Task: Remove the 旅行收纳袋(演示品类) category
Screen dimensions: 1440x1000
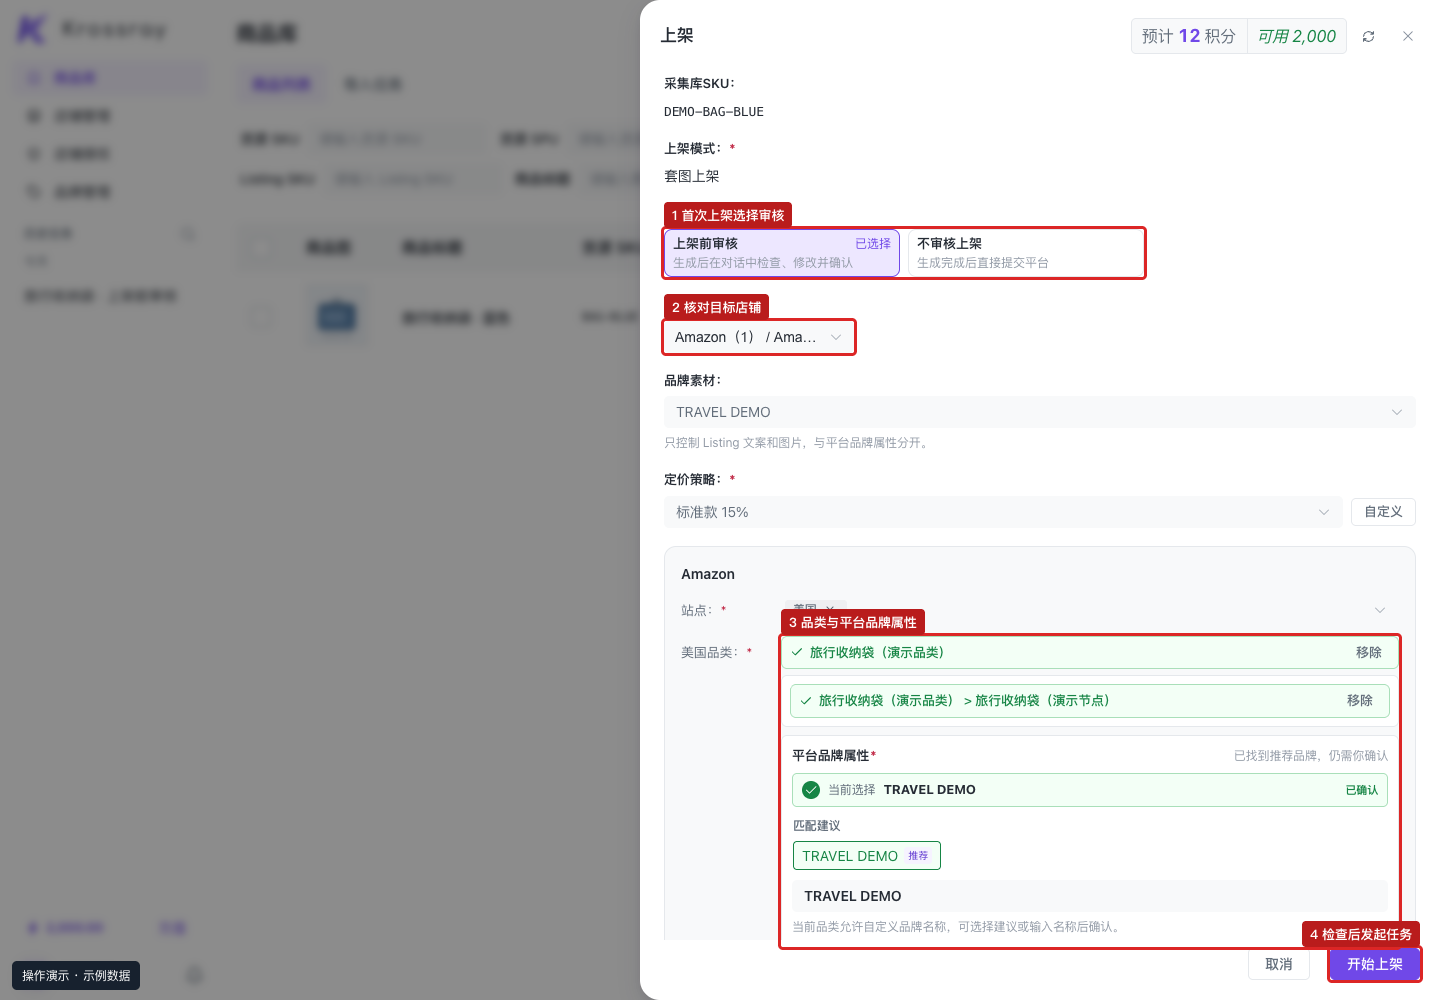Action: tap(1368, 652)
